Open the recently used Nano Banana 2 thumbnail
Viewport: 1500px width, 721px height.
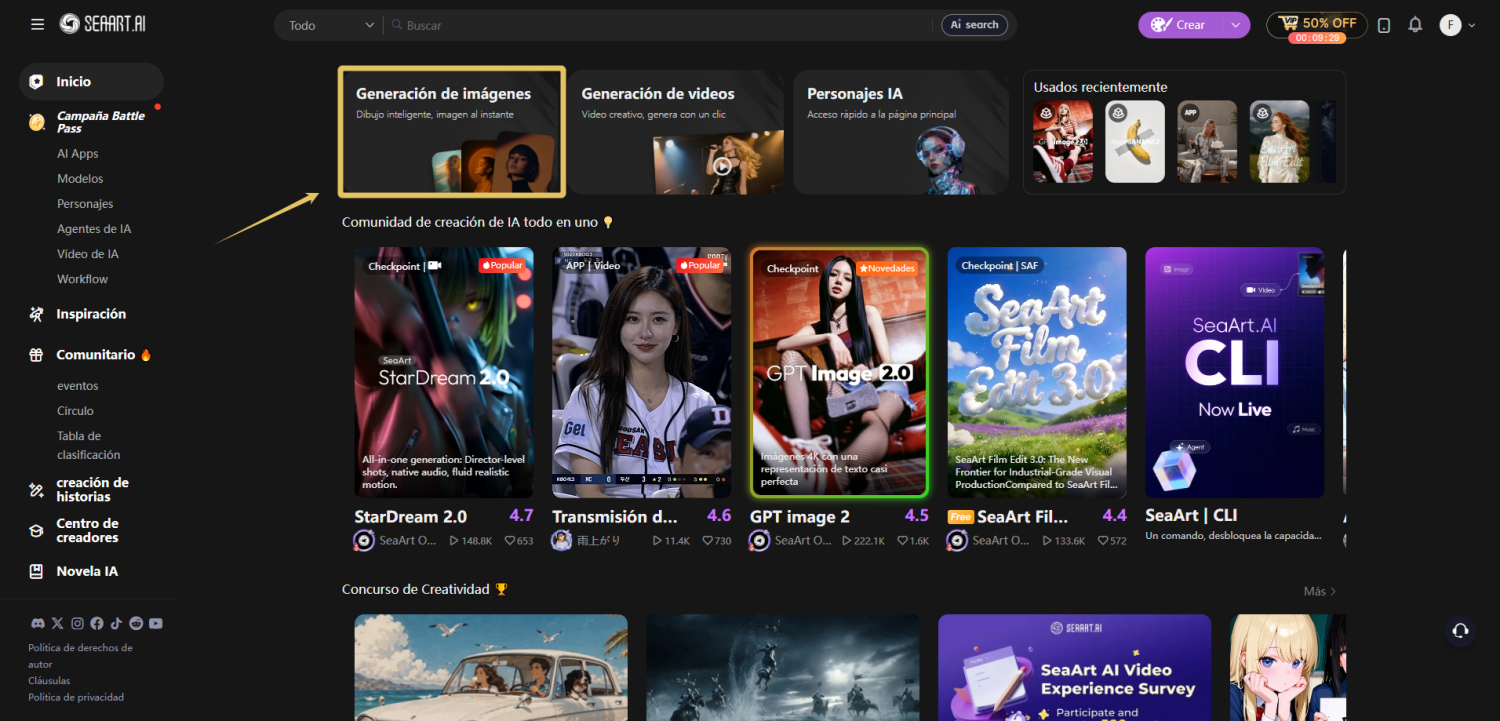pos(1135,141)
